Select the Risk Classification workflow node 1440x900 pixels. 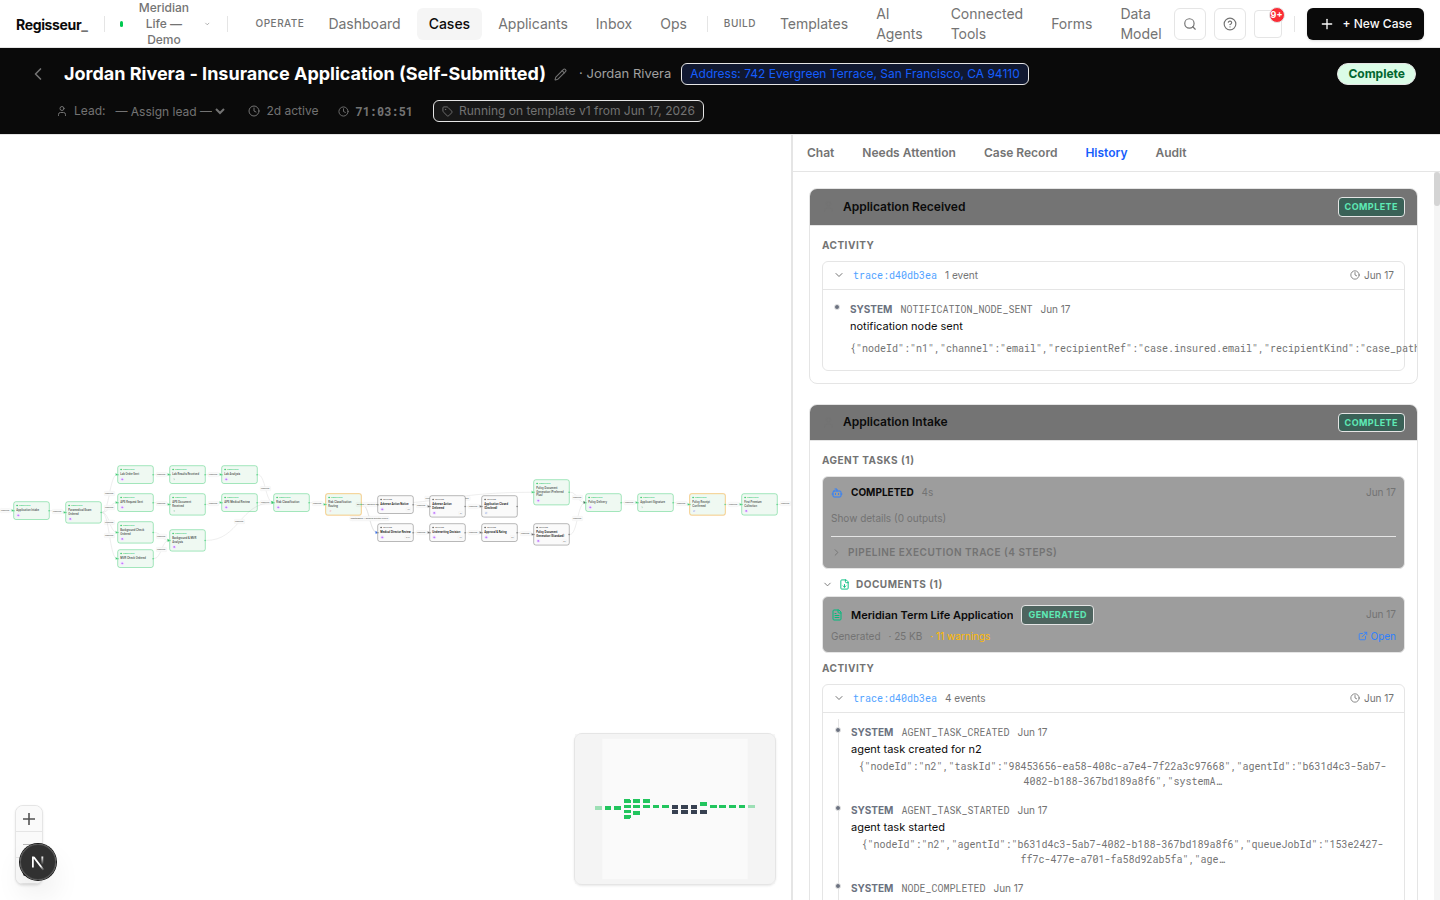click(x=291, y=502)
